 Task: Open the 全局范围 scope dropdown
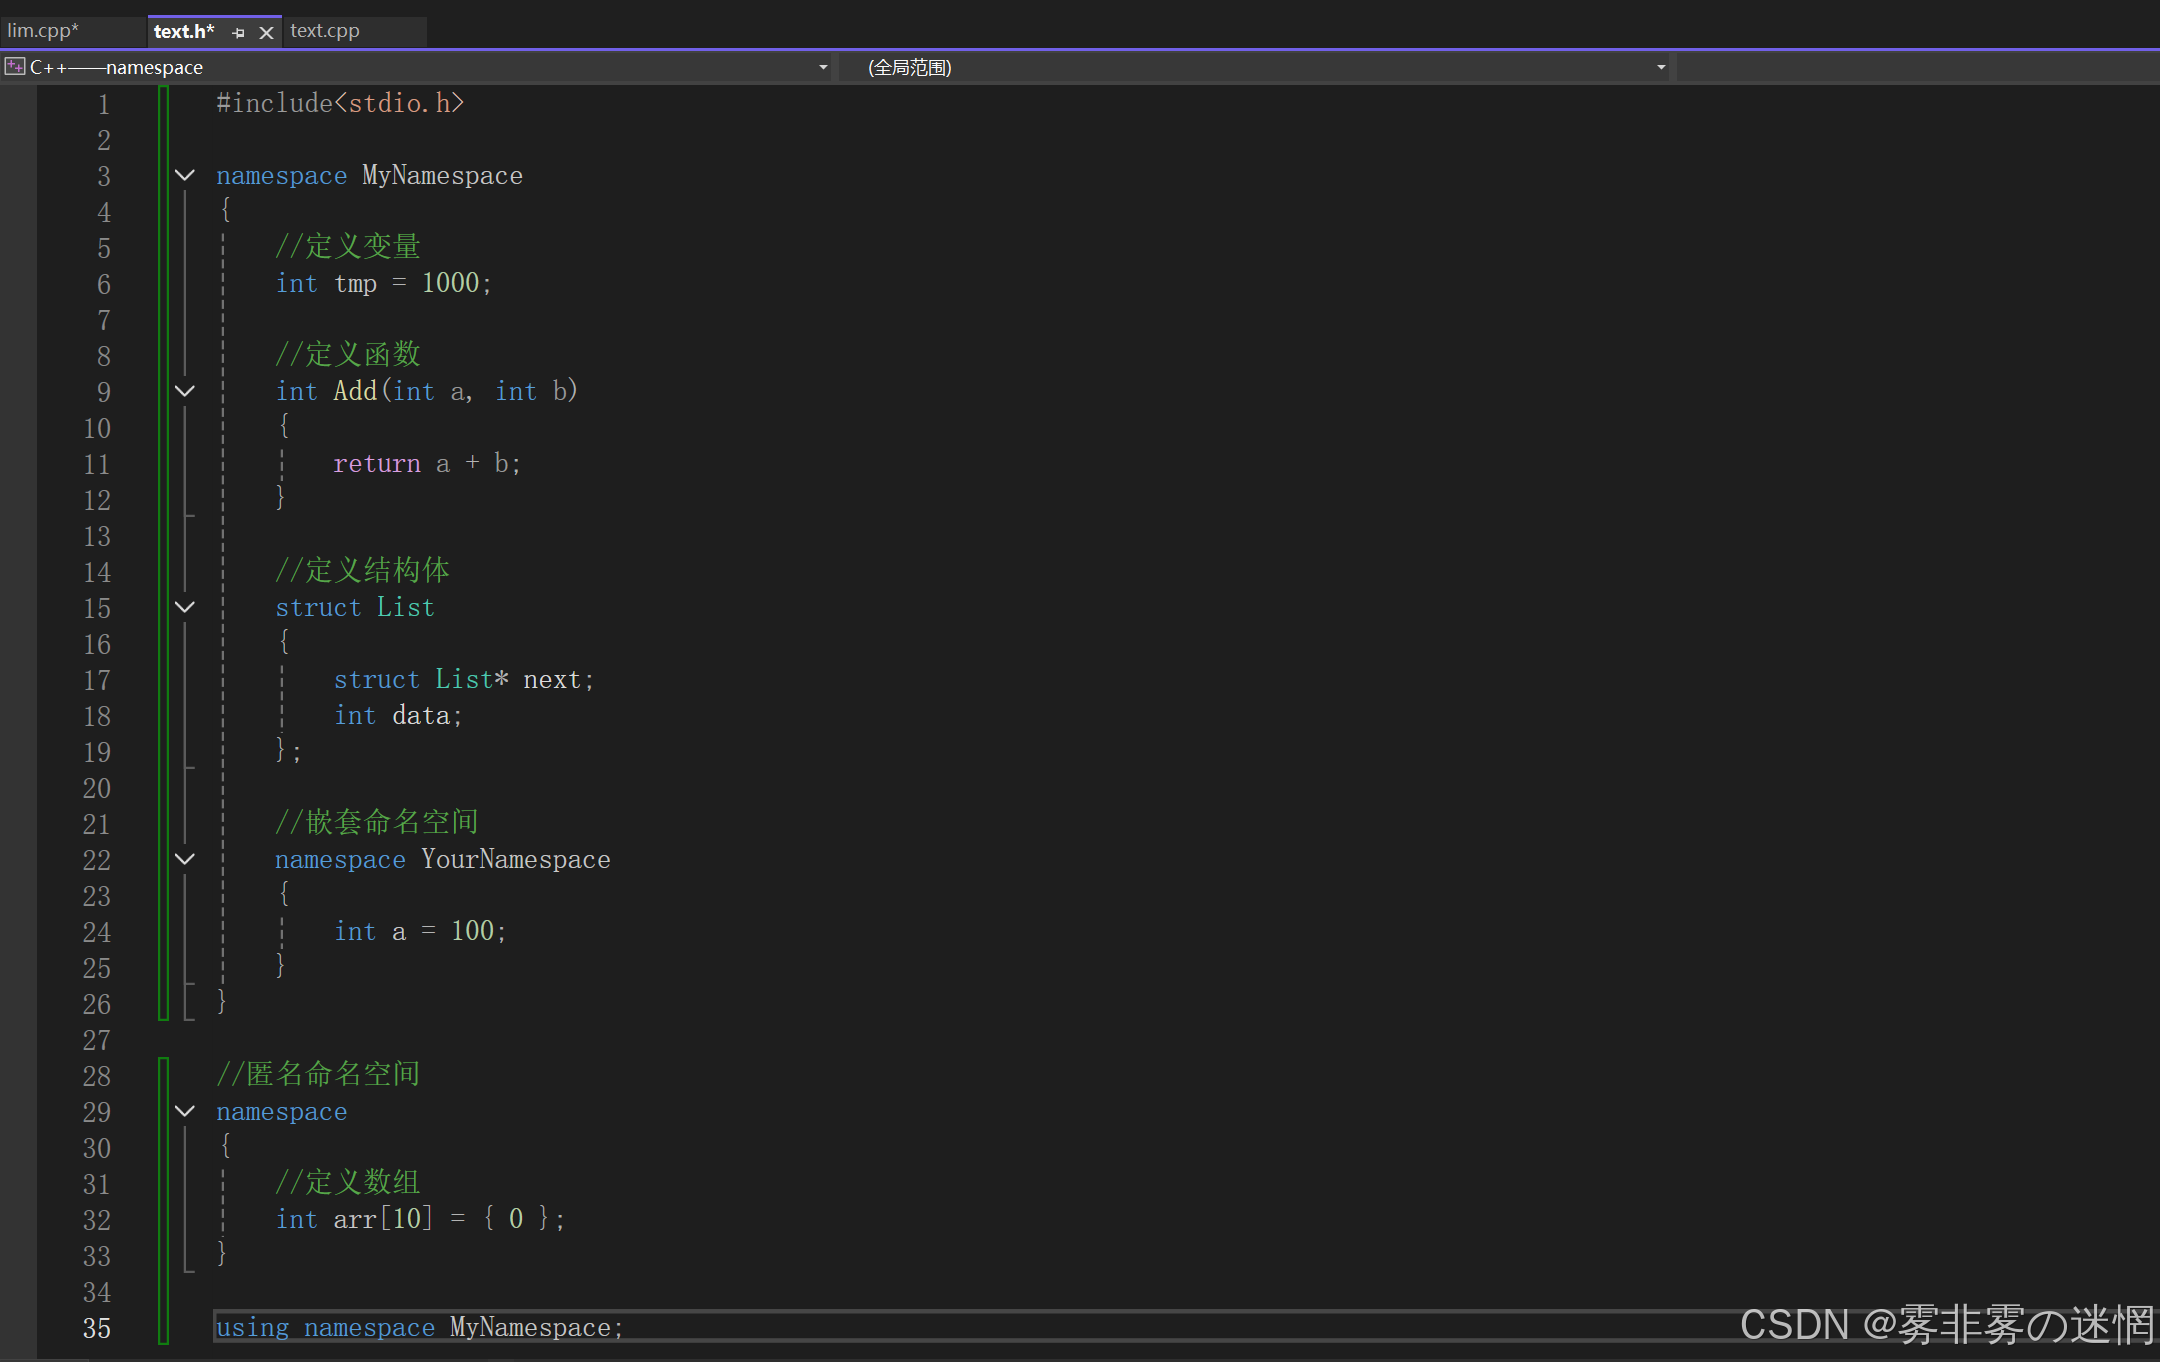click(x=1660, y=67)
